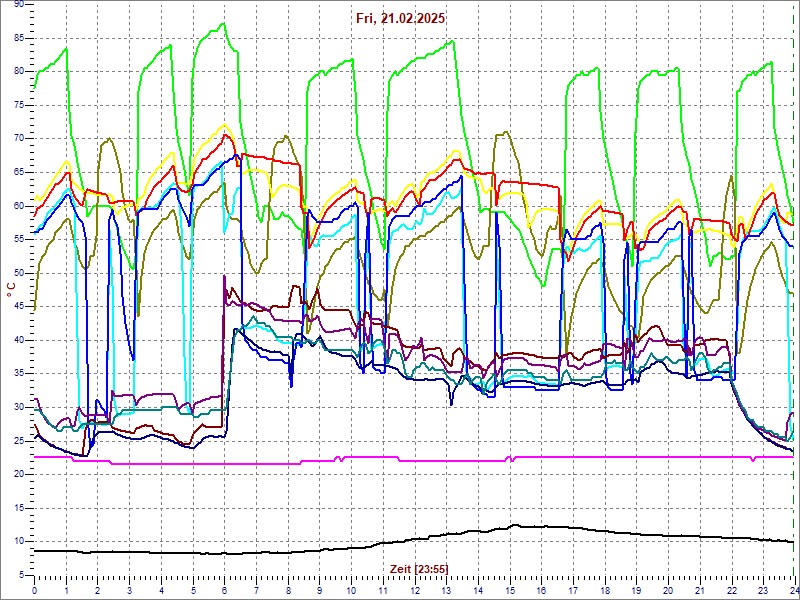Click hour "13" on the time axis
The height and width of the screenshot is (600, 800).
445,590
